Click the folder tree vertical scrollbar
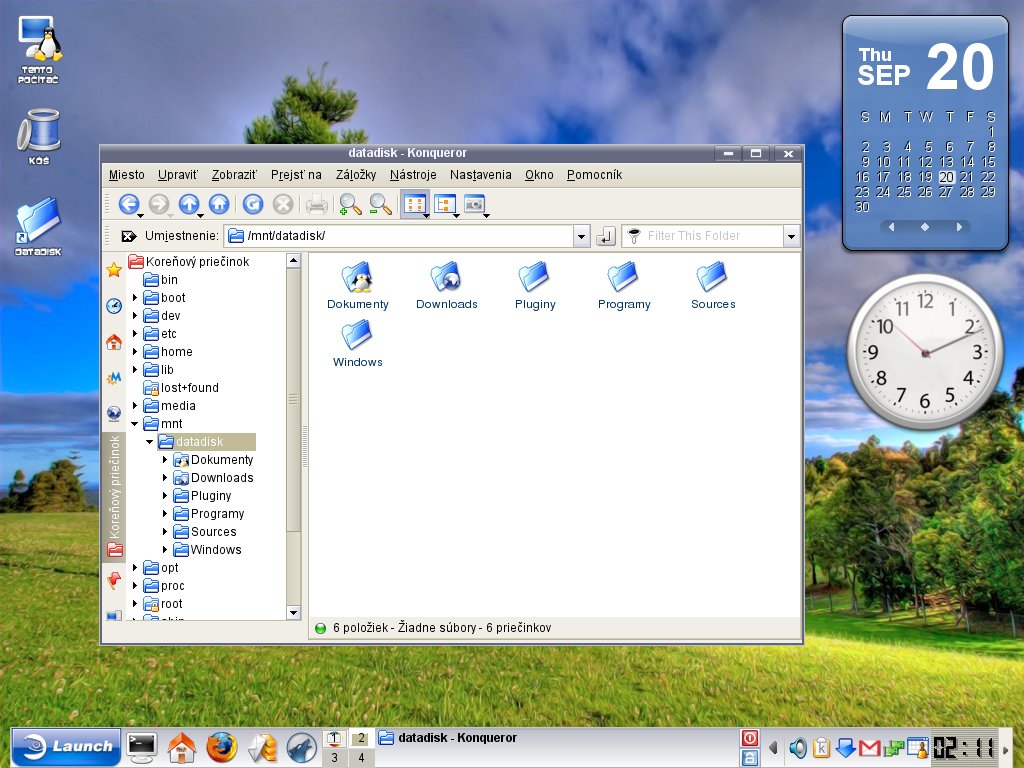The width and height of the screenshot is (1024, 768). 293,400
